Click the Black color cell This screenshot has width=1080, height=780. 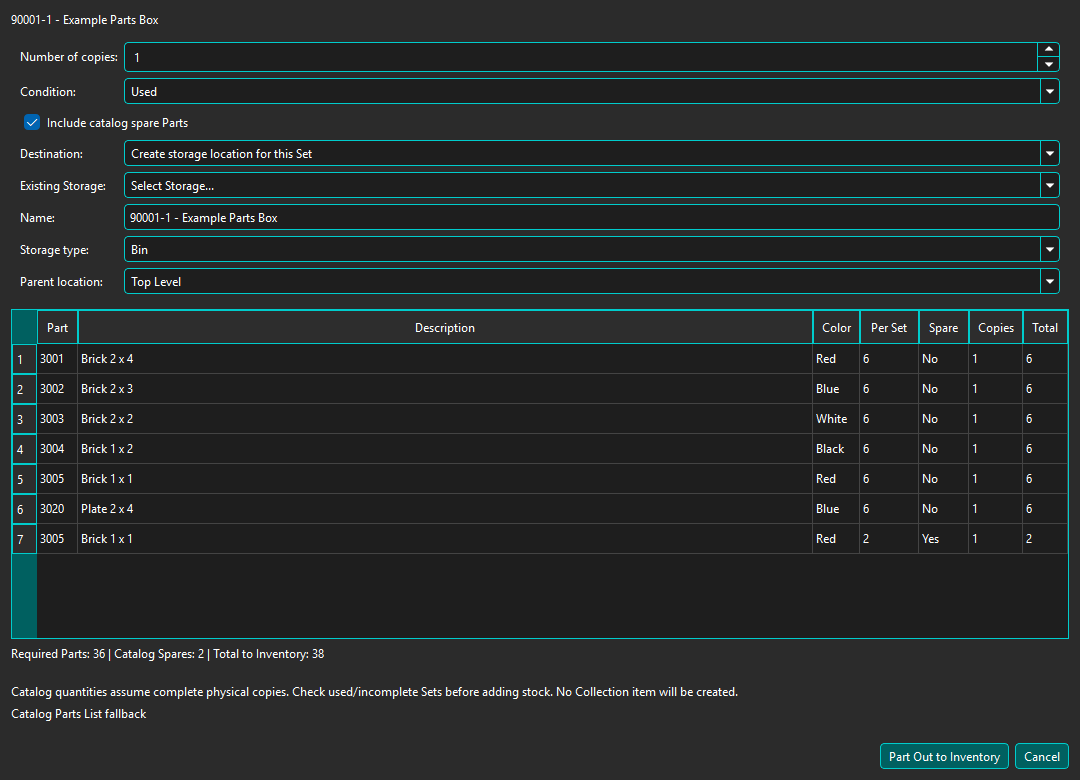836,449
